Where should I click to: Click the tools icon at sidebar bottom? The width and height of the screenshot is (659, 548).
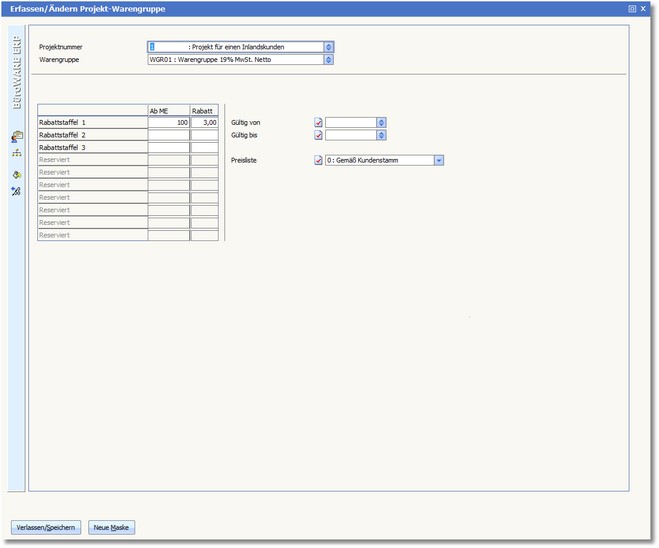[x=16, y=191]
